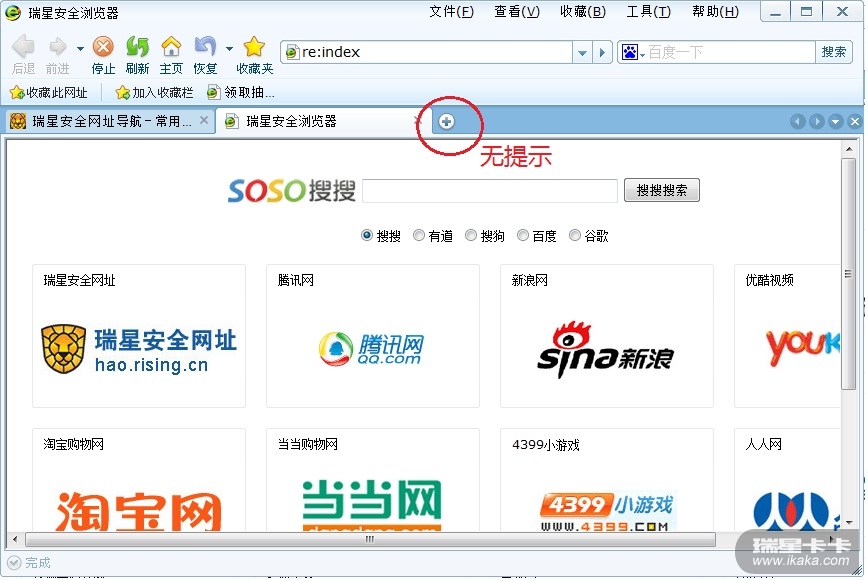
Task: Click the Refresh (刷新) icon
Action: (x=137, y=47)
